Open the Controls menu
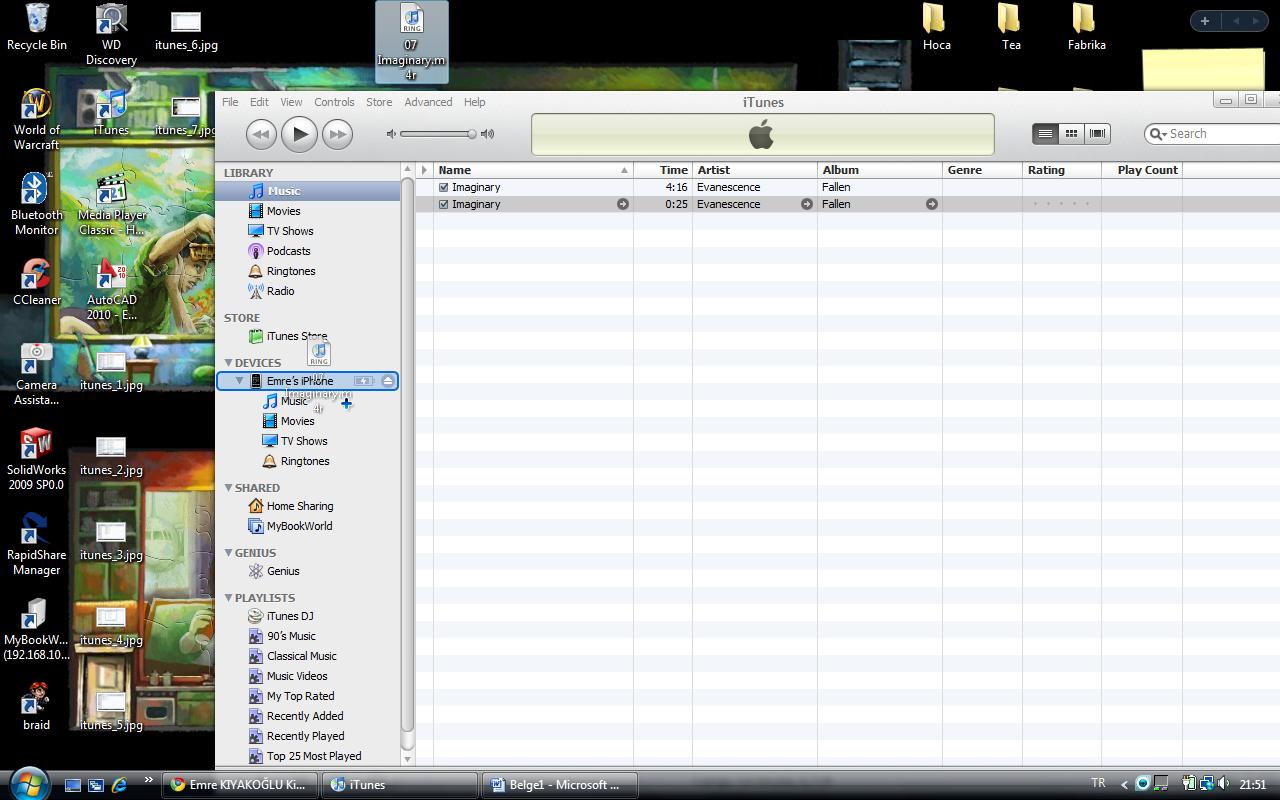The width and height of the screenshot is (1280, 800). [334, 102]
